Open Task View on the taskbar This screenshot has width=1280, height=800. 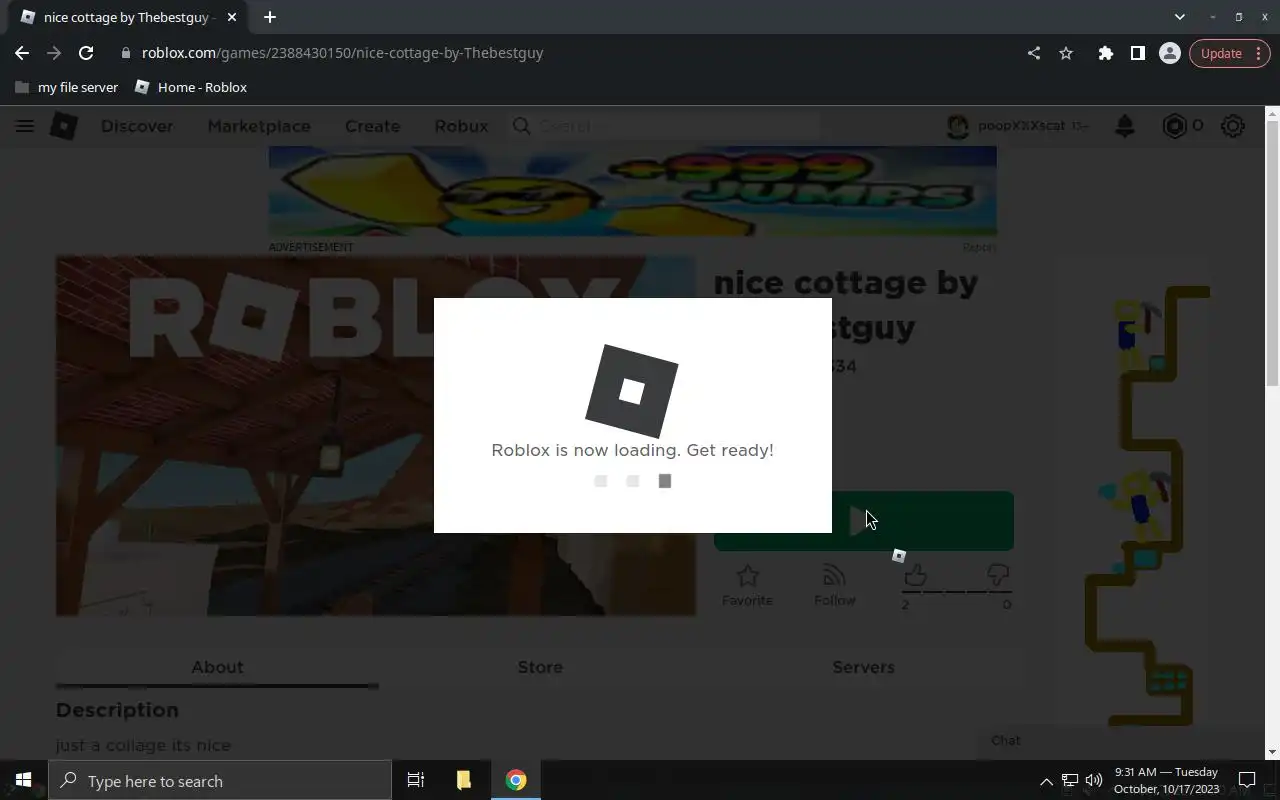(x=416, y=780)
